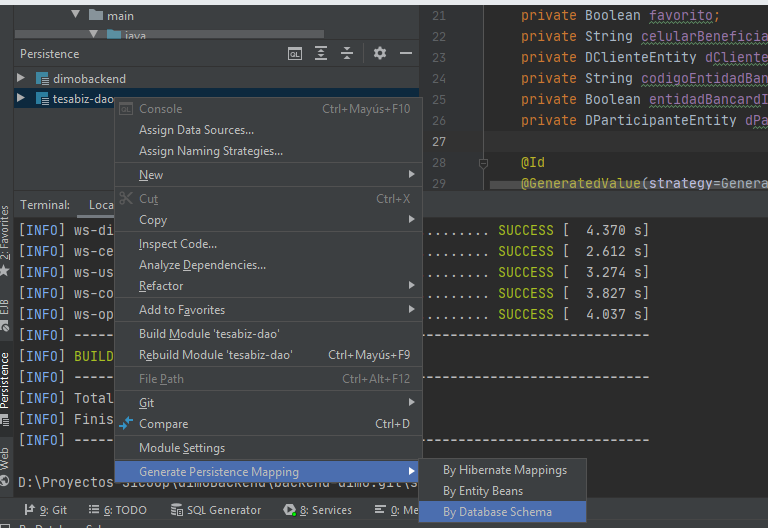Open the Services tool window
This screenshot has width=768, height=530.
coord(317,510)
